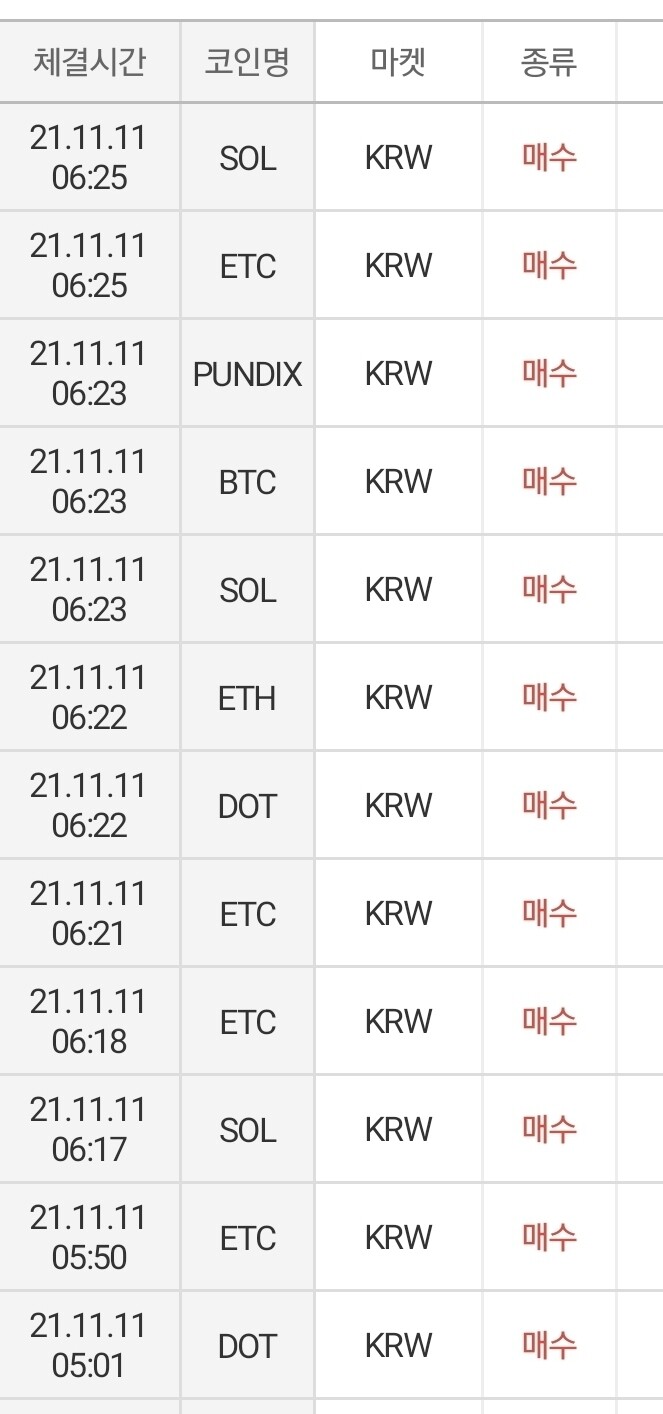Select the BTC trade at 06:23
Screen dimensions: 663x1414
pos(246,481)
